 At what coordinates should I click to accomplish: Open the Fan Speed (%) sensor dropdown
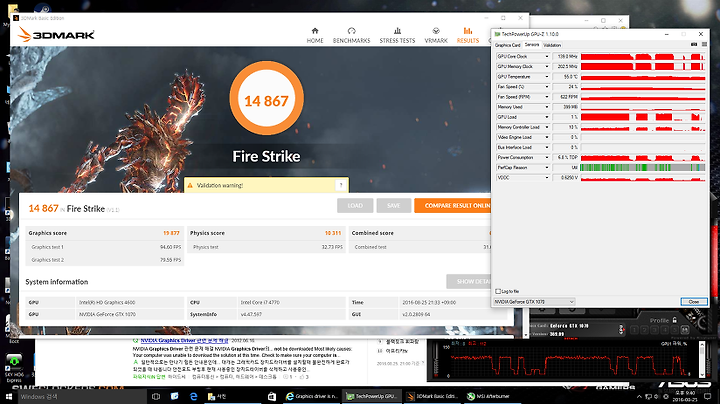point(546,87)
